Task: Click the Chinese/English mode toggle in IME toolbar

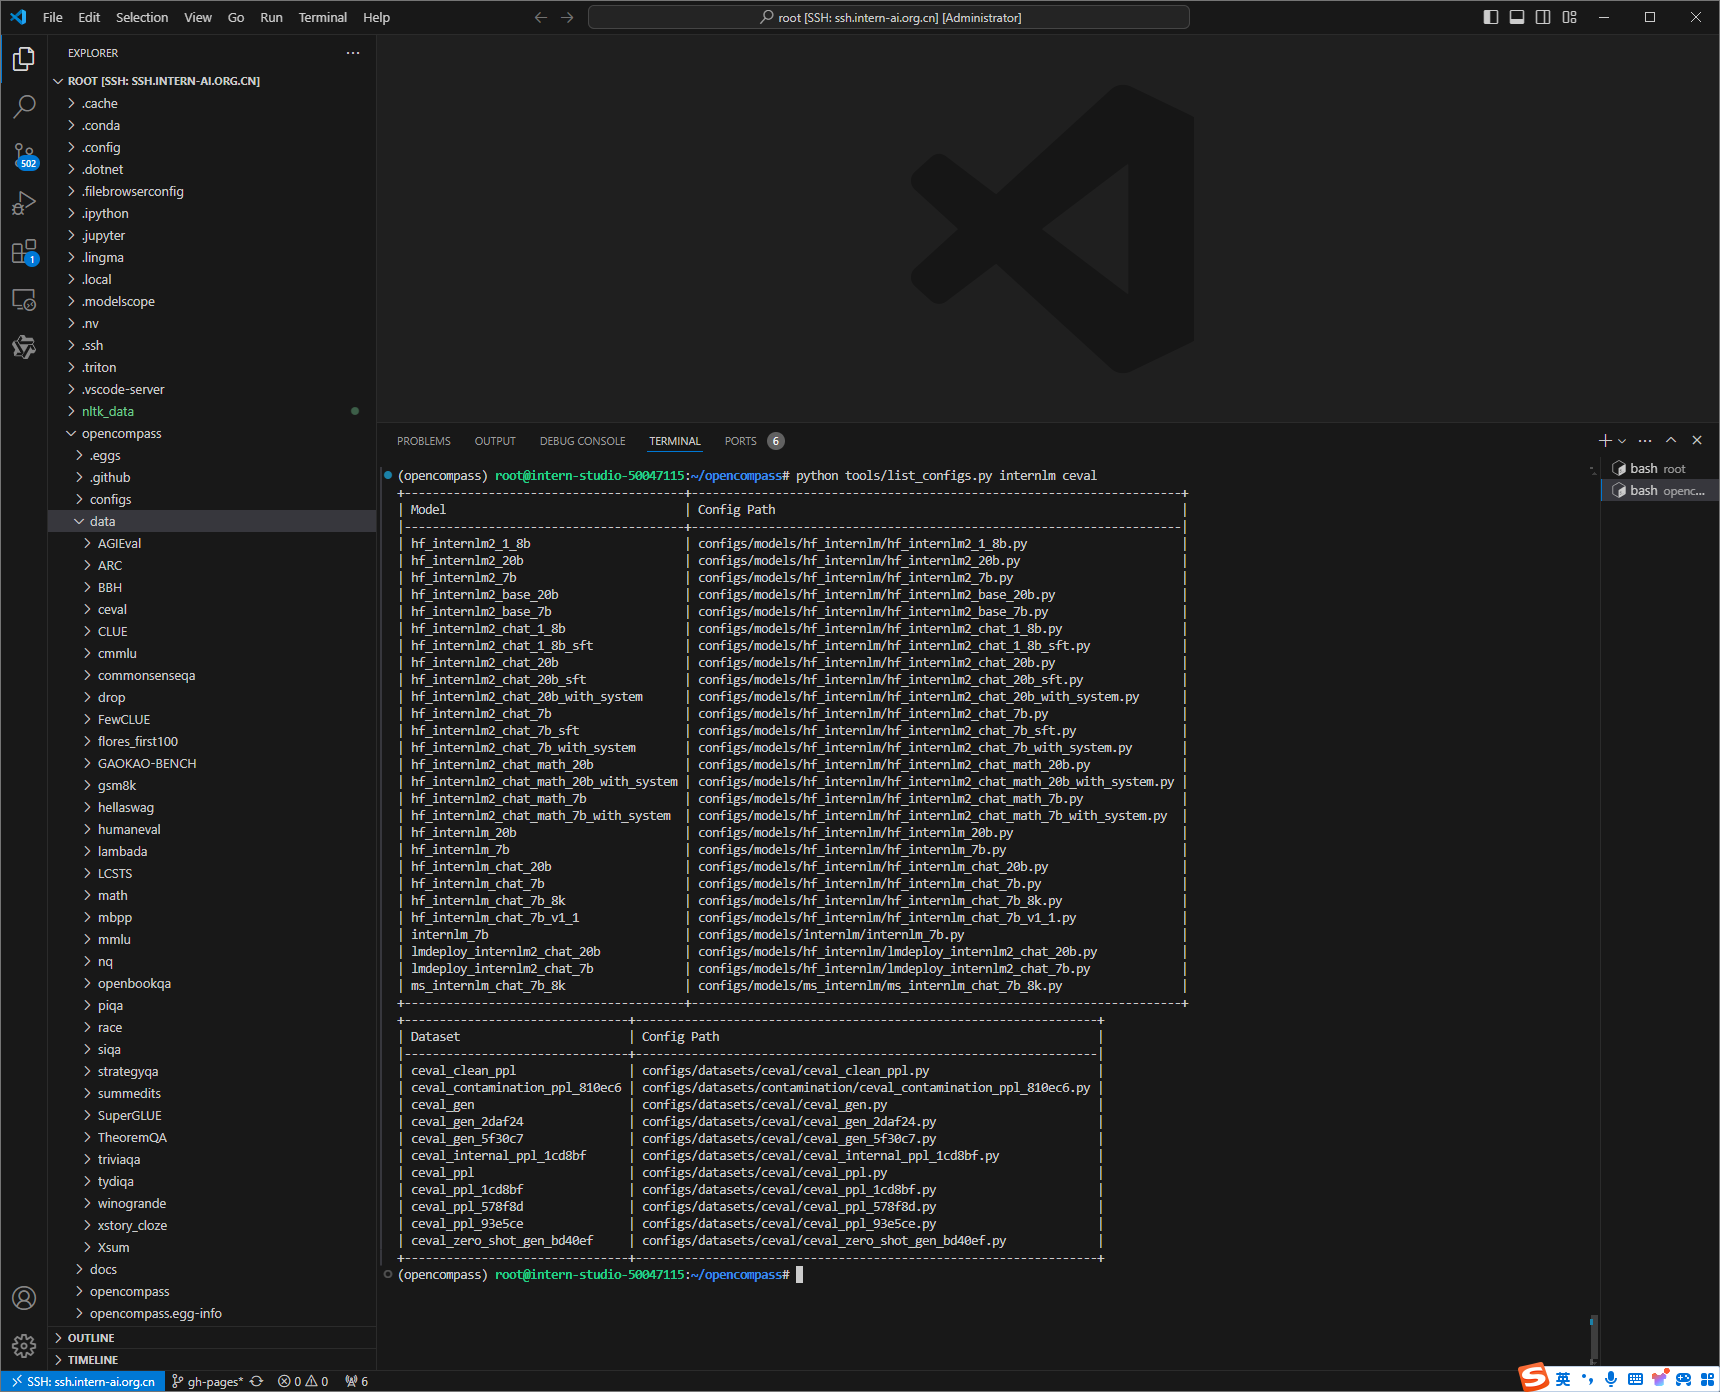Action: 1563,1379
